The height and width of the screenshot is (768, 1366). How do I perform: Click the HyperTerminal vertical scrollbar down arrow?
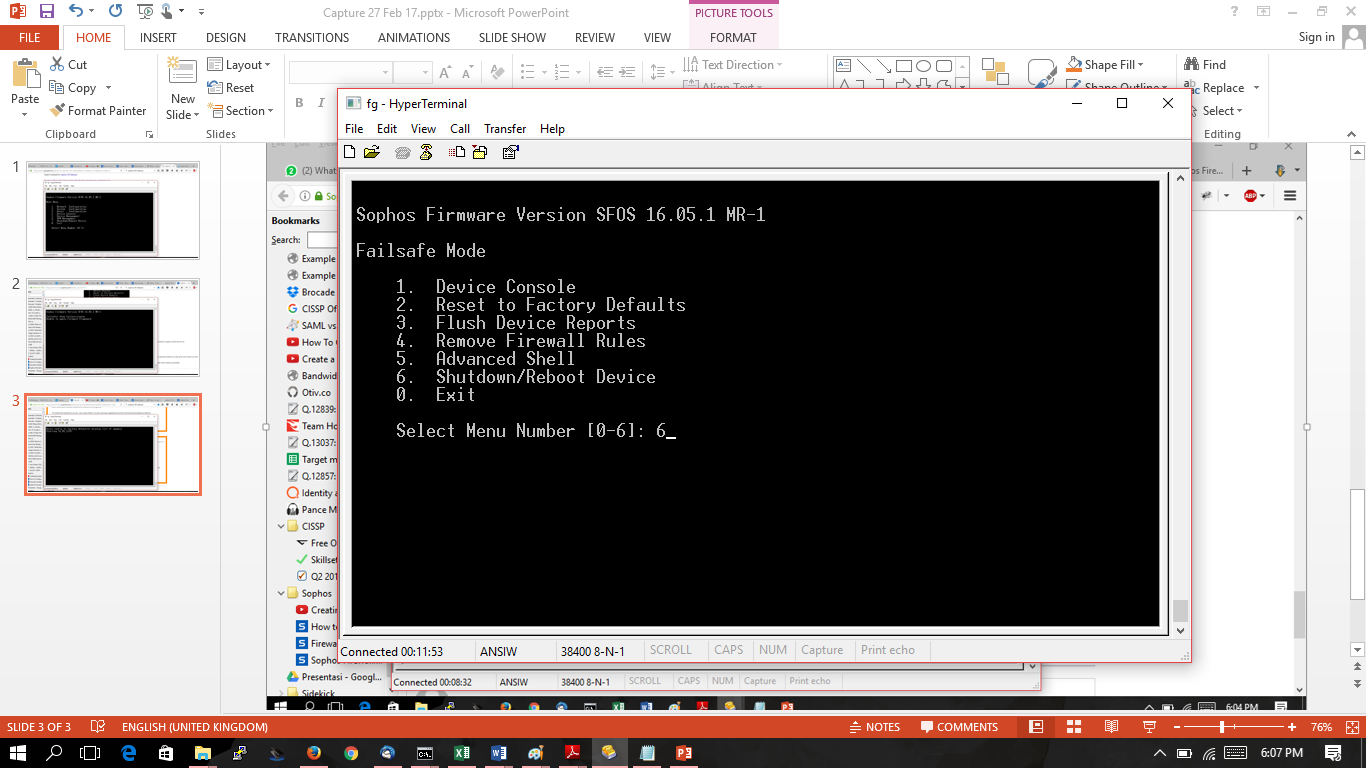(x=1180, y=630)
